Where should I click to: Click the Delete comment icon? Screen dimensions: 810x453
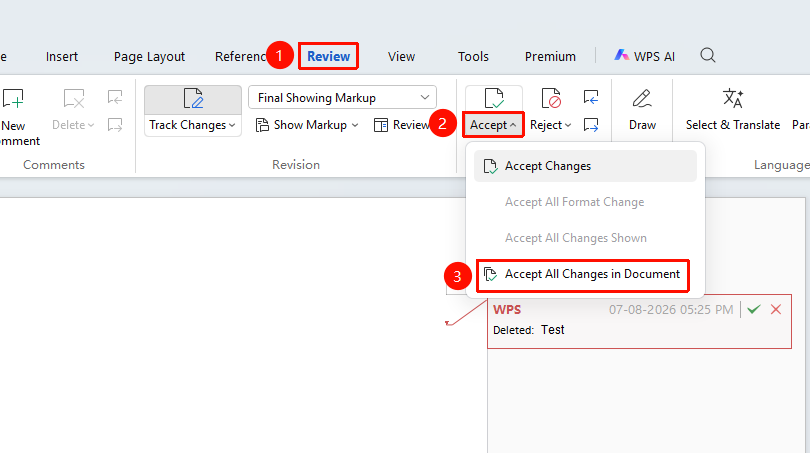tap(73, 98)
